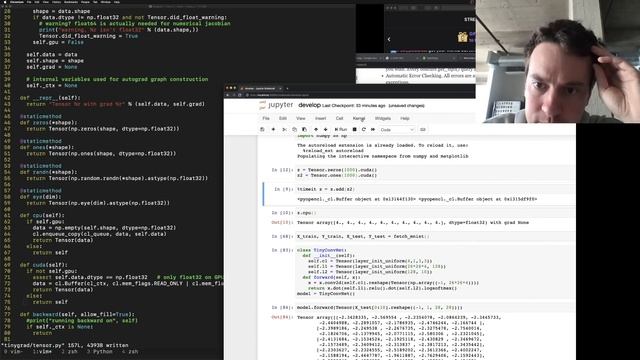The image size is (640, 360).
Task: Select the z.cpu() cell
Action: tap(435, 213)
